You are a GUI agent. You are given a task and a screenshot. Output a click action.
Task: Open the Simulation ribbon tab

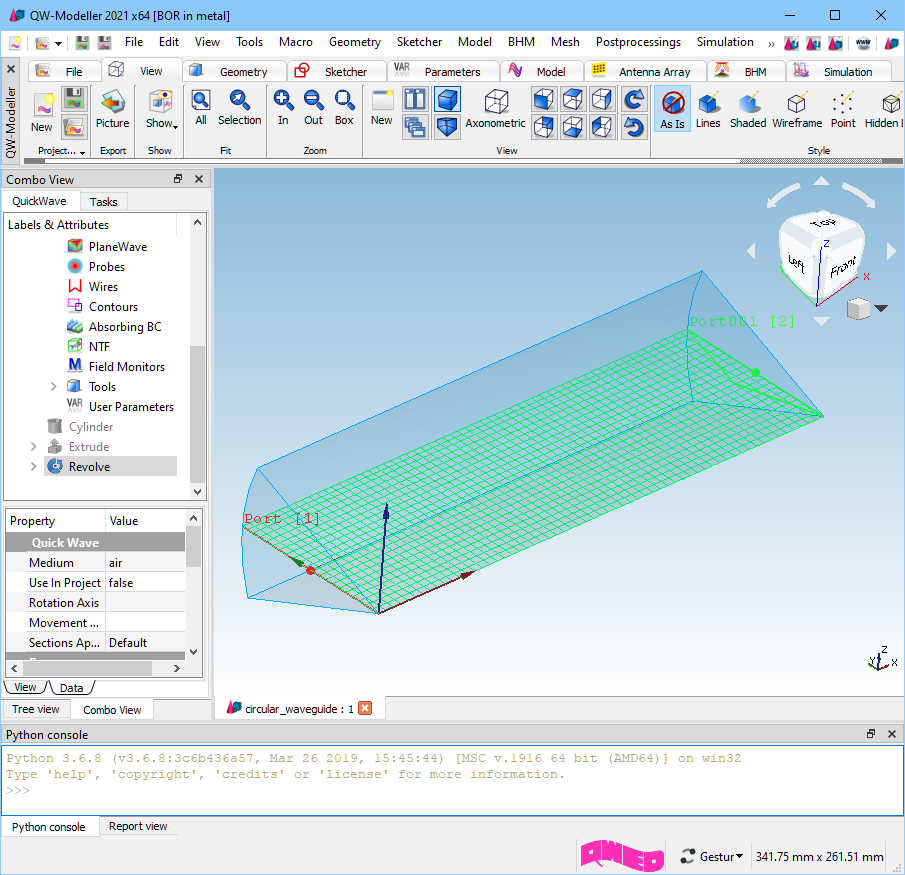837,72
